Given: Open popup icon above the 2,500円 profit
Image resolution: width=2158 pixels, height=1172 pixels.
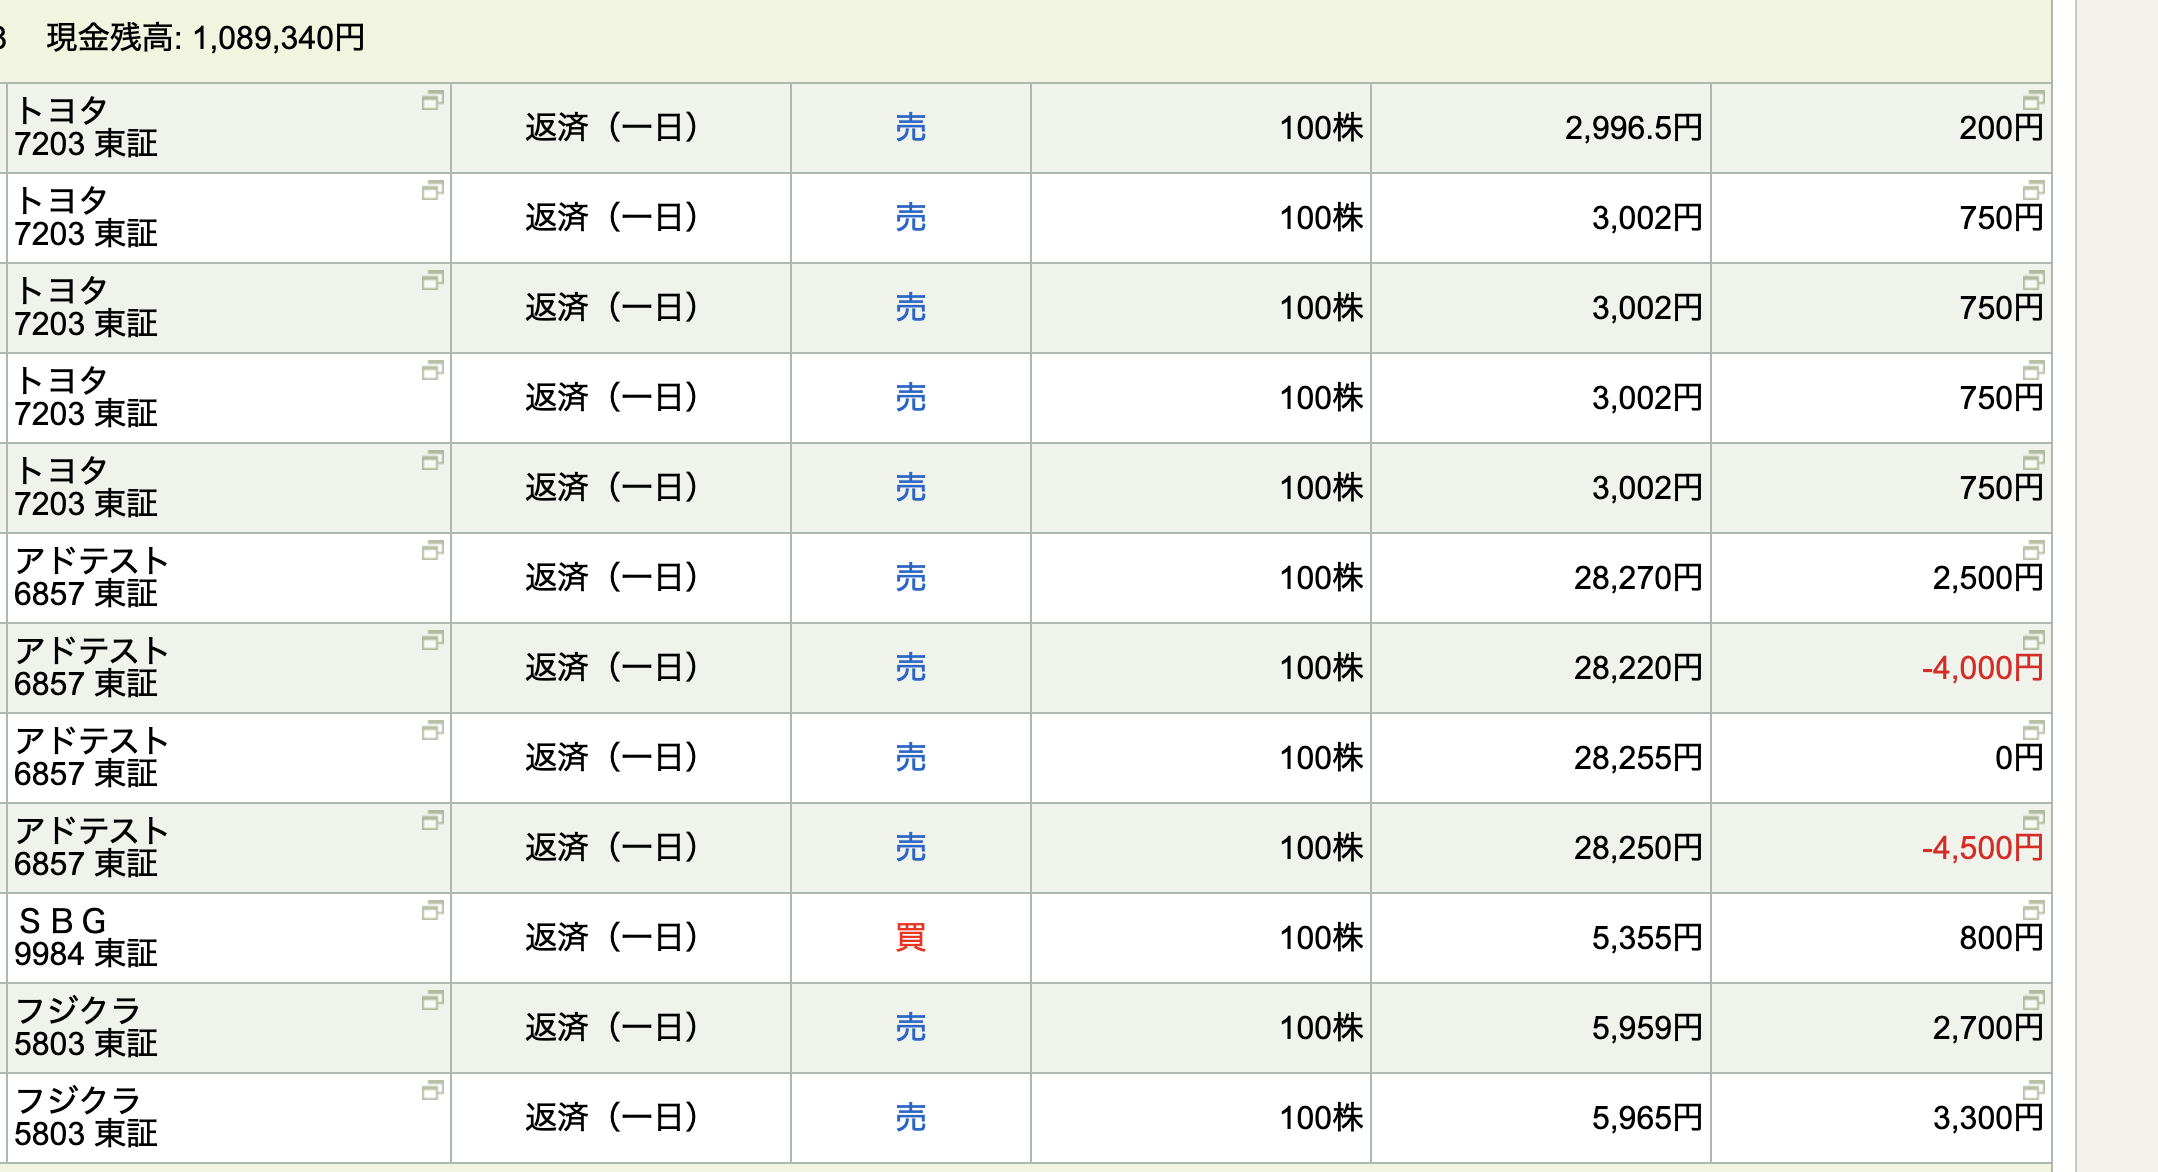Looking at the screenshot, I should click(2034, 550).
